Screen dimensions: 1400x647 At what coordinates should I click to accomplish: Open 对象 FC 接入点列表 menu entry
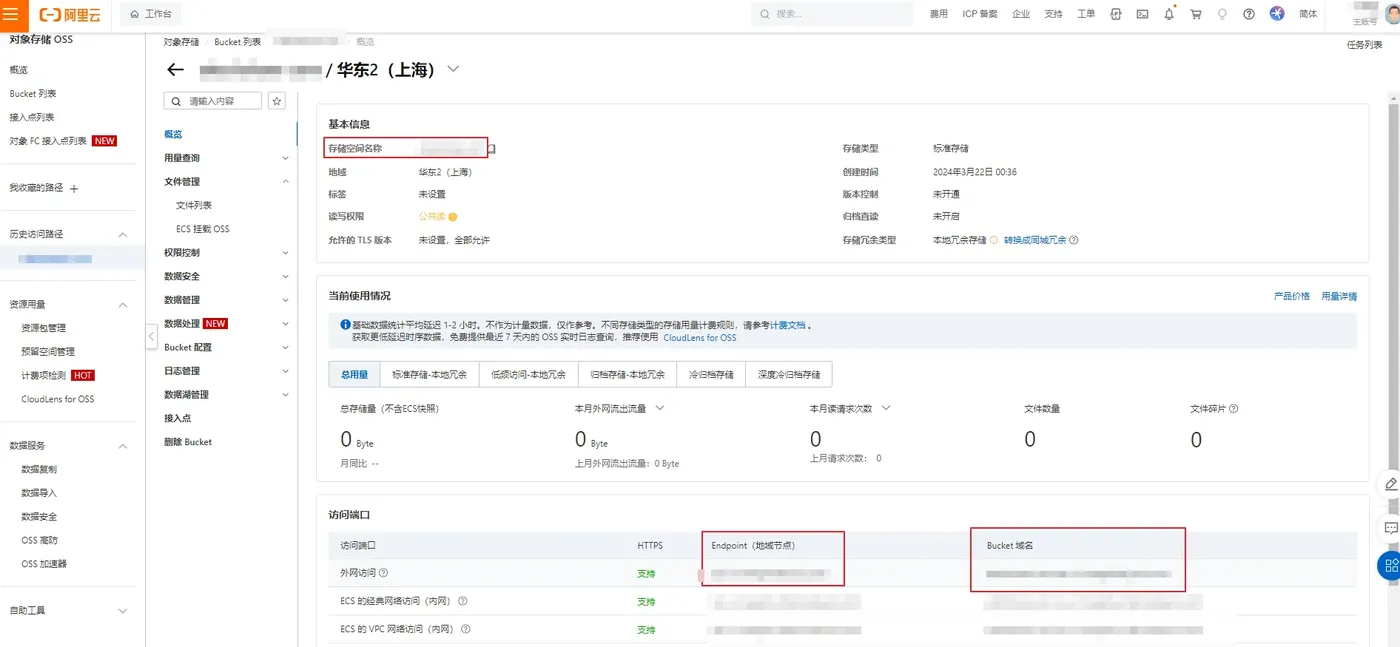(48, 141)
